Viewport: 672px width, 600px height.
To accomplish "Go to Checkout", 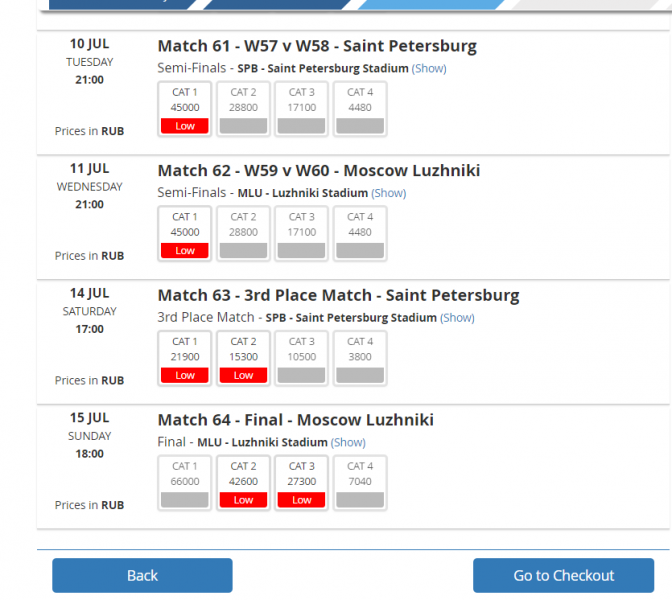I will pyautogui.click(x=563, y=575).
